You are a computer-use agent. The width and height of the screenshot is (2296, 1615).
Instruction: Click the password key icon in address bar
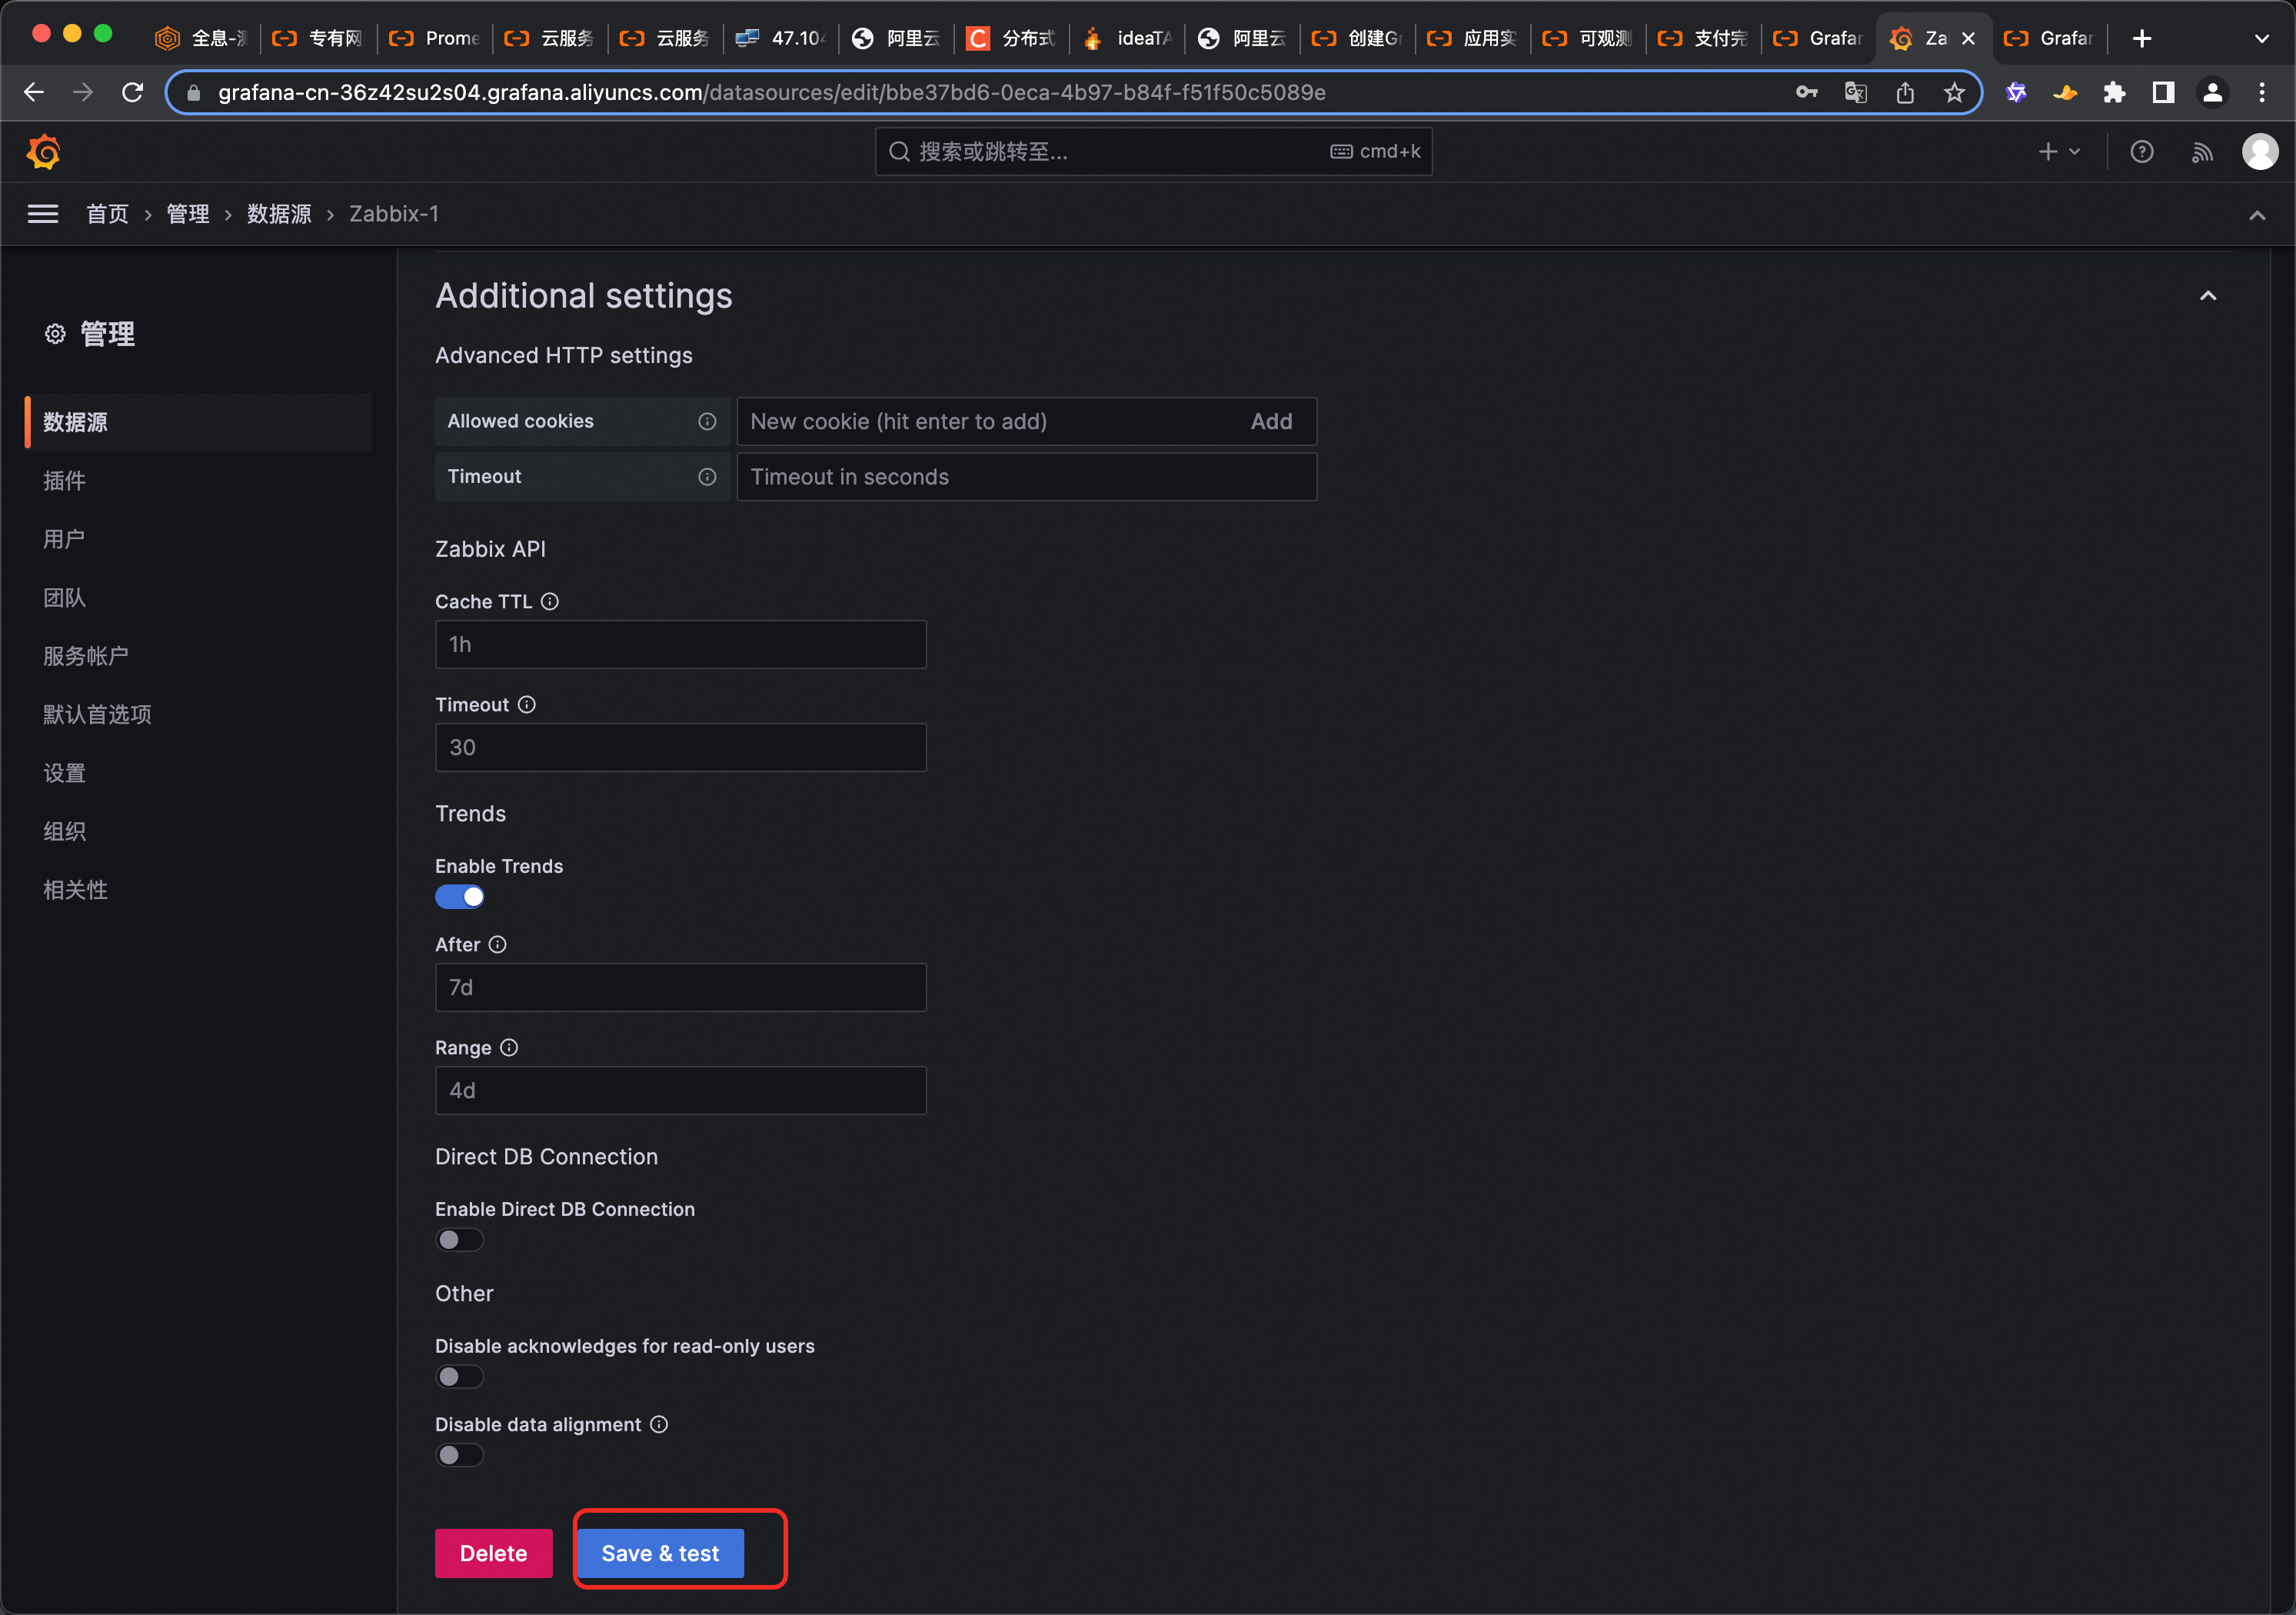(1806, 93)
